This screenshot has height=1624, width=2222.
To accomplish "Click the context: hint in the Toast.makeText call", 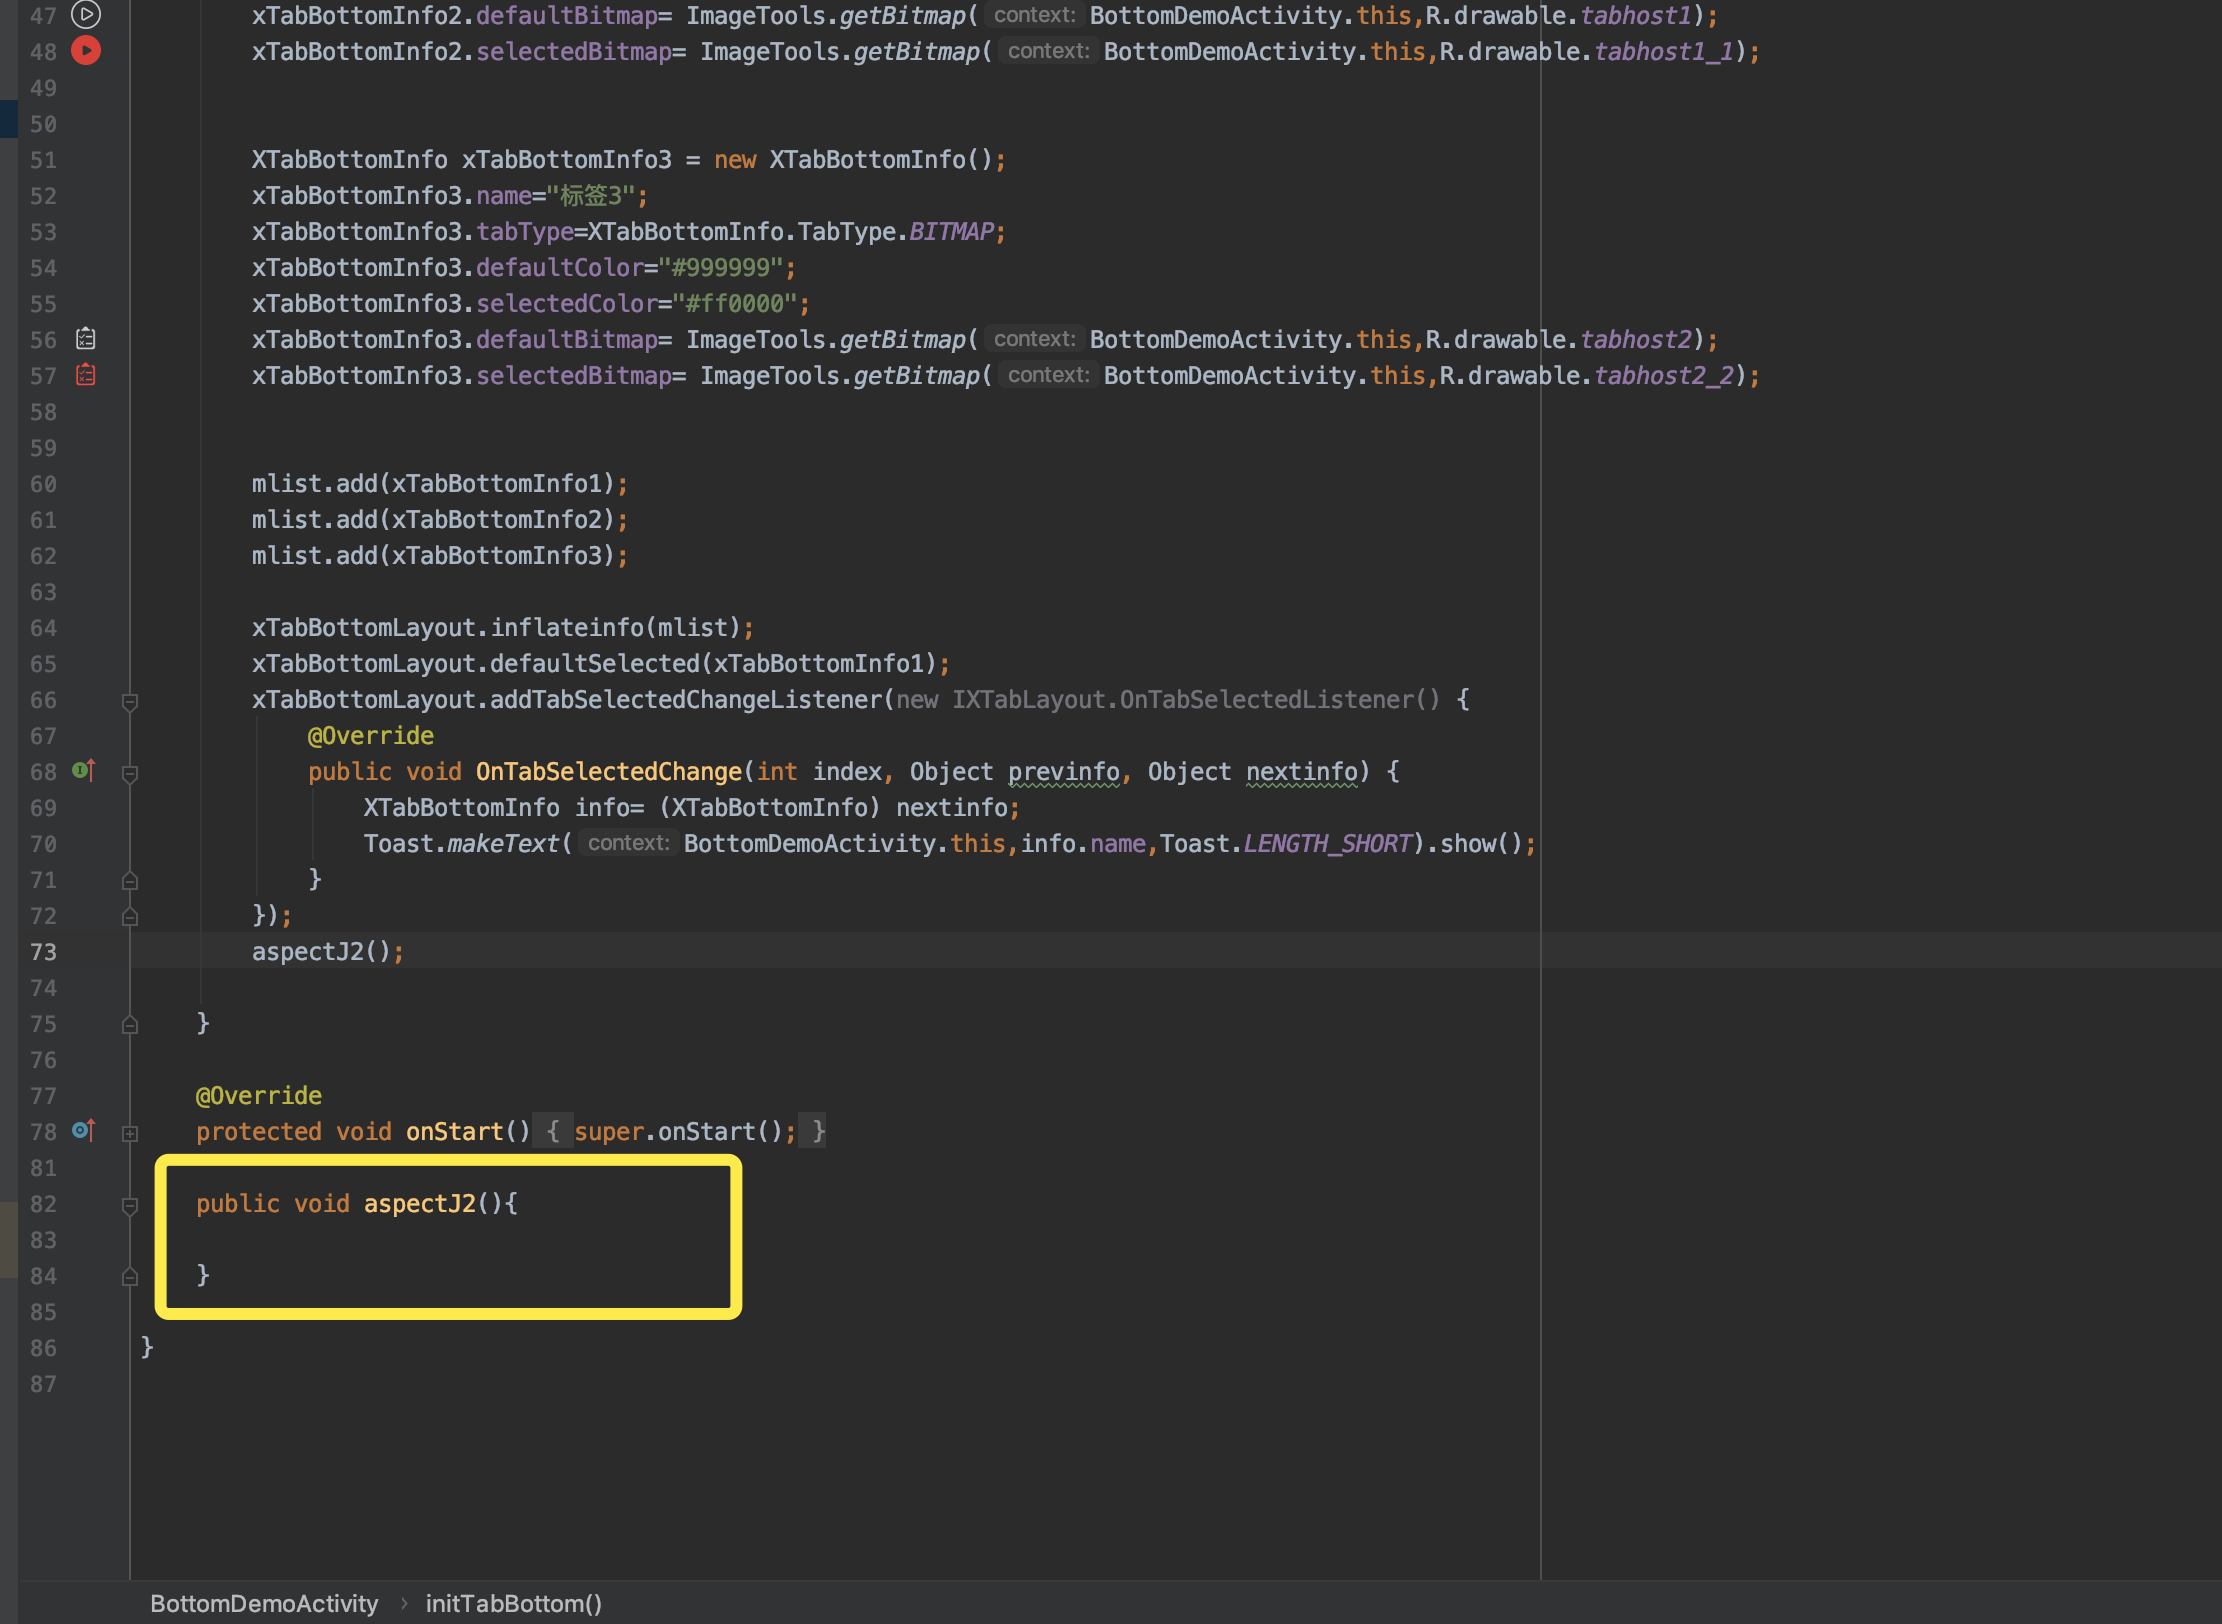I will tap(628, 843).
